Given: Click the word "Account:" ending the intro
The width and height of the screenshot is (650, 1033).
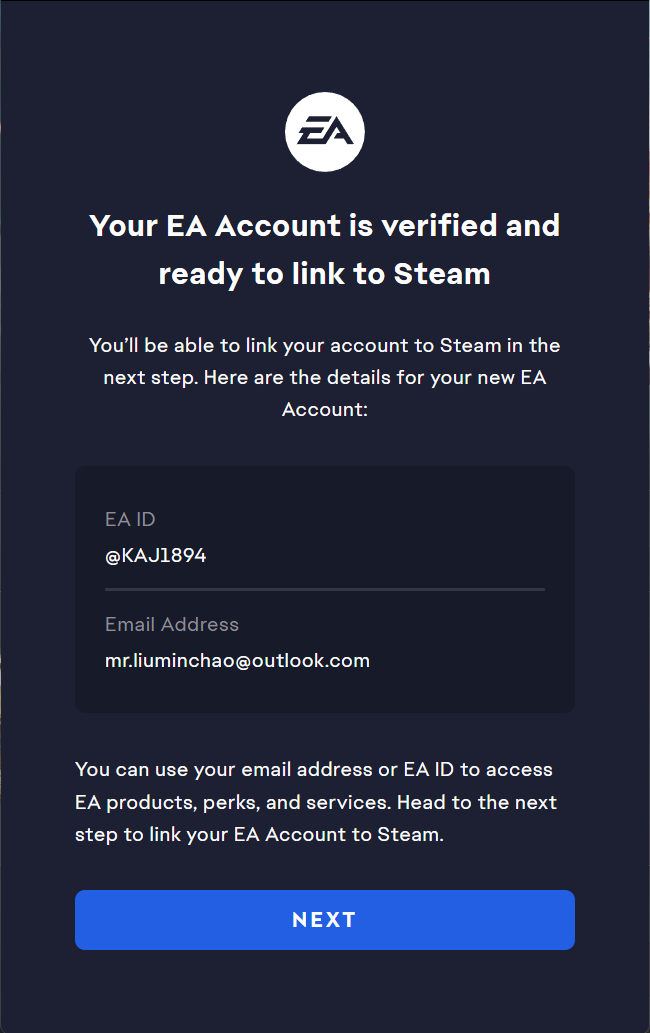Looking at the screenshot, I should coord(325,410).
